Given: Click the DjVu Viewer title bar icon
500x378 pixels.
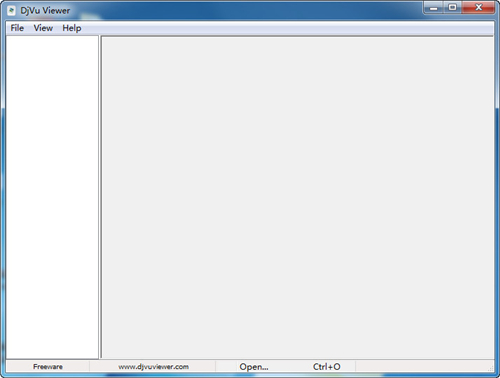Looking at the screenshot, I should pos(11,11).
